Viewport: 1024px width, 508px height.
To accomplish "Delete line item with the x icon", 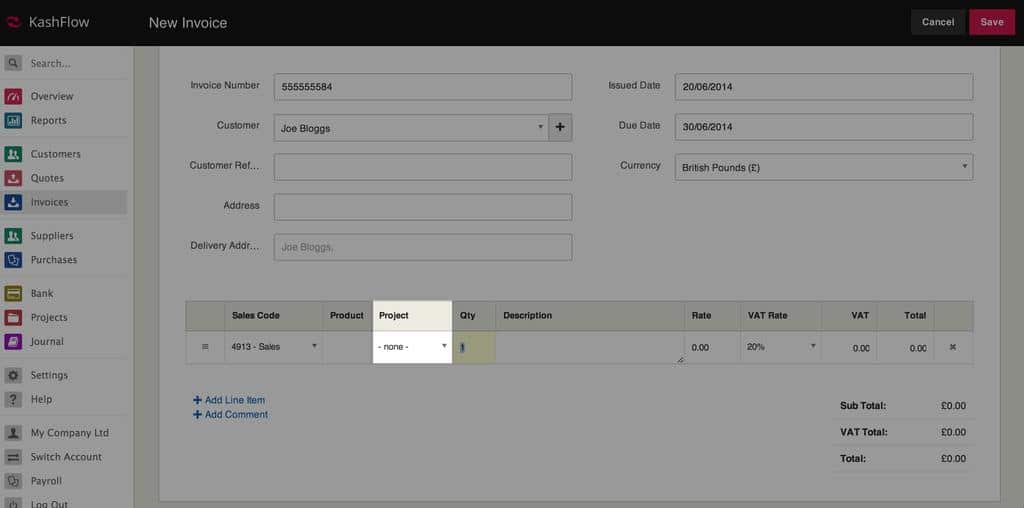I will point(952,347).
